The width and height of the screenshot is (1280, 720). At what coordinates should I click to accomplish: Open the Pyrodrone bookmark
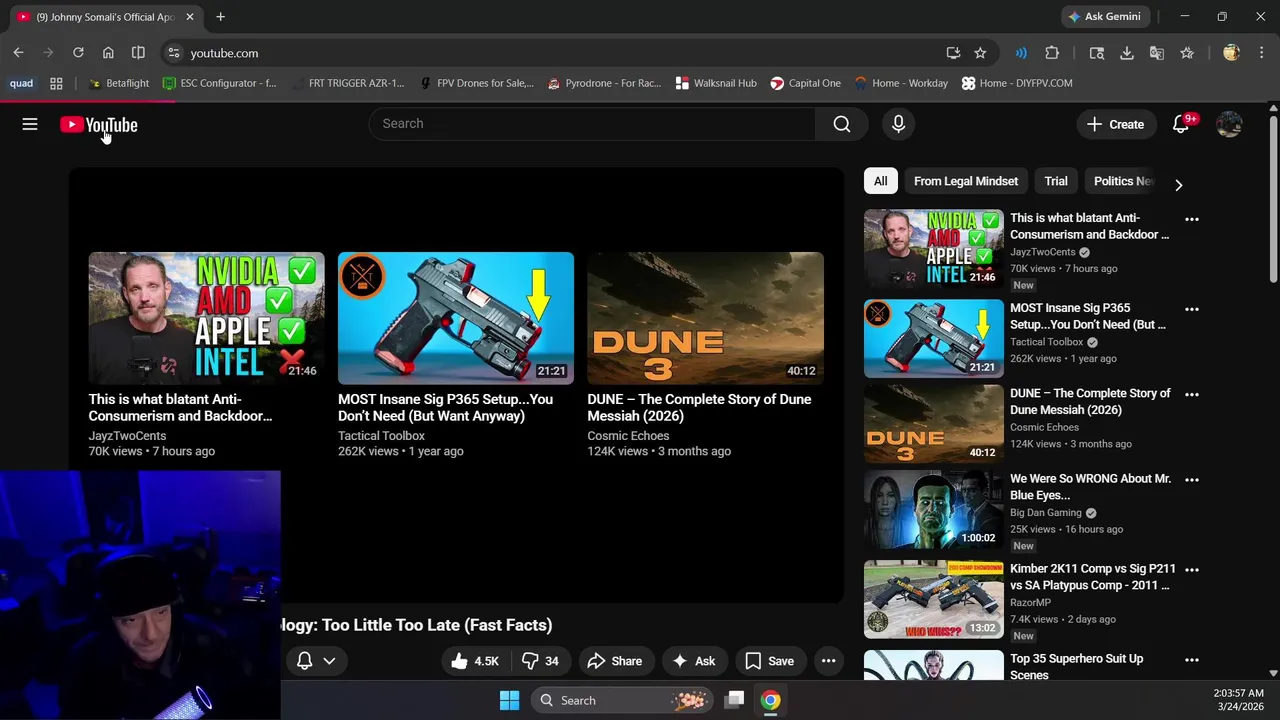coord(604,83)
